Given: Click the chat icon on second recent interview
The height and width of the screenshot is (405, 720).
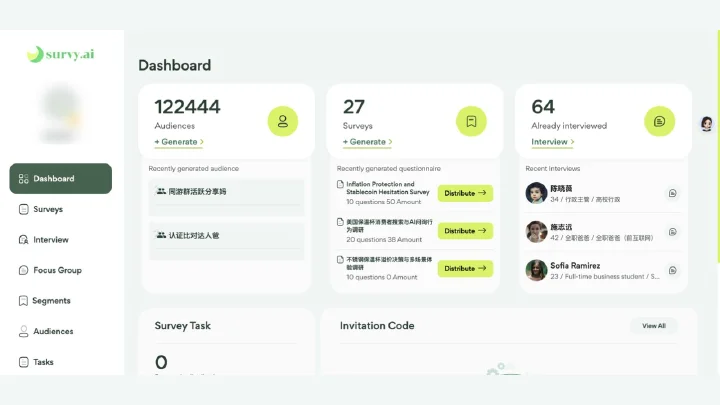Looking at the screenshot, I should tap(673, 232).
